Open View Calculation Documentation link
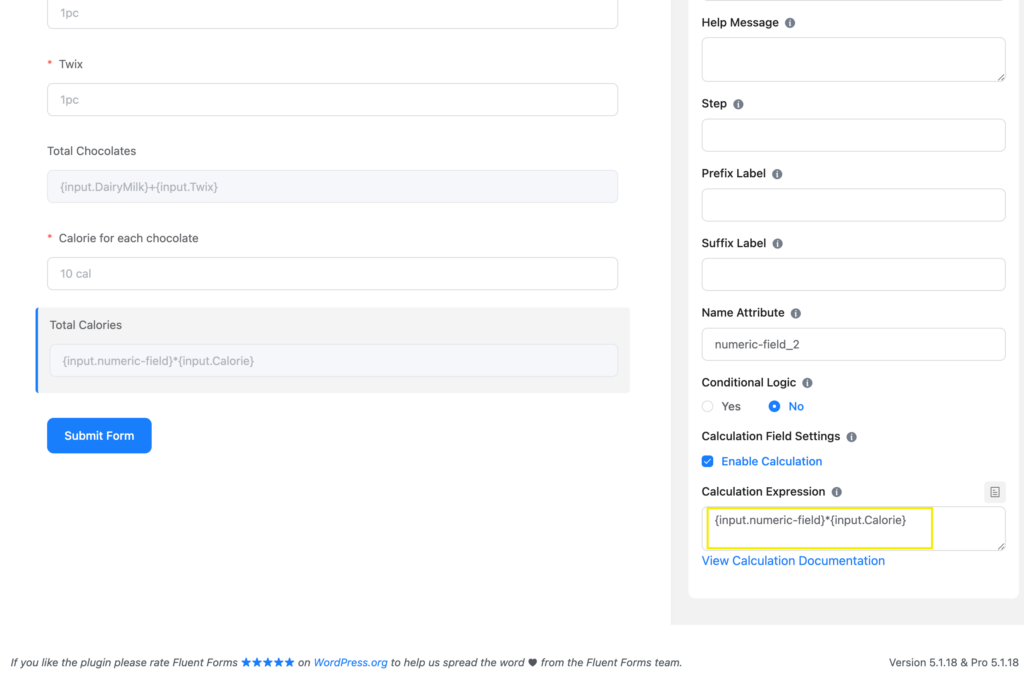Image resolution: width=1024 pixels, height=677 pixels. click(x=793, y=561)
